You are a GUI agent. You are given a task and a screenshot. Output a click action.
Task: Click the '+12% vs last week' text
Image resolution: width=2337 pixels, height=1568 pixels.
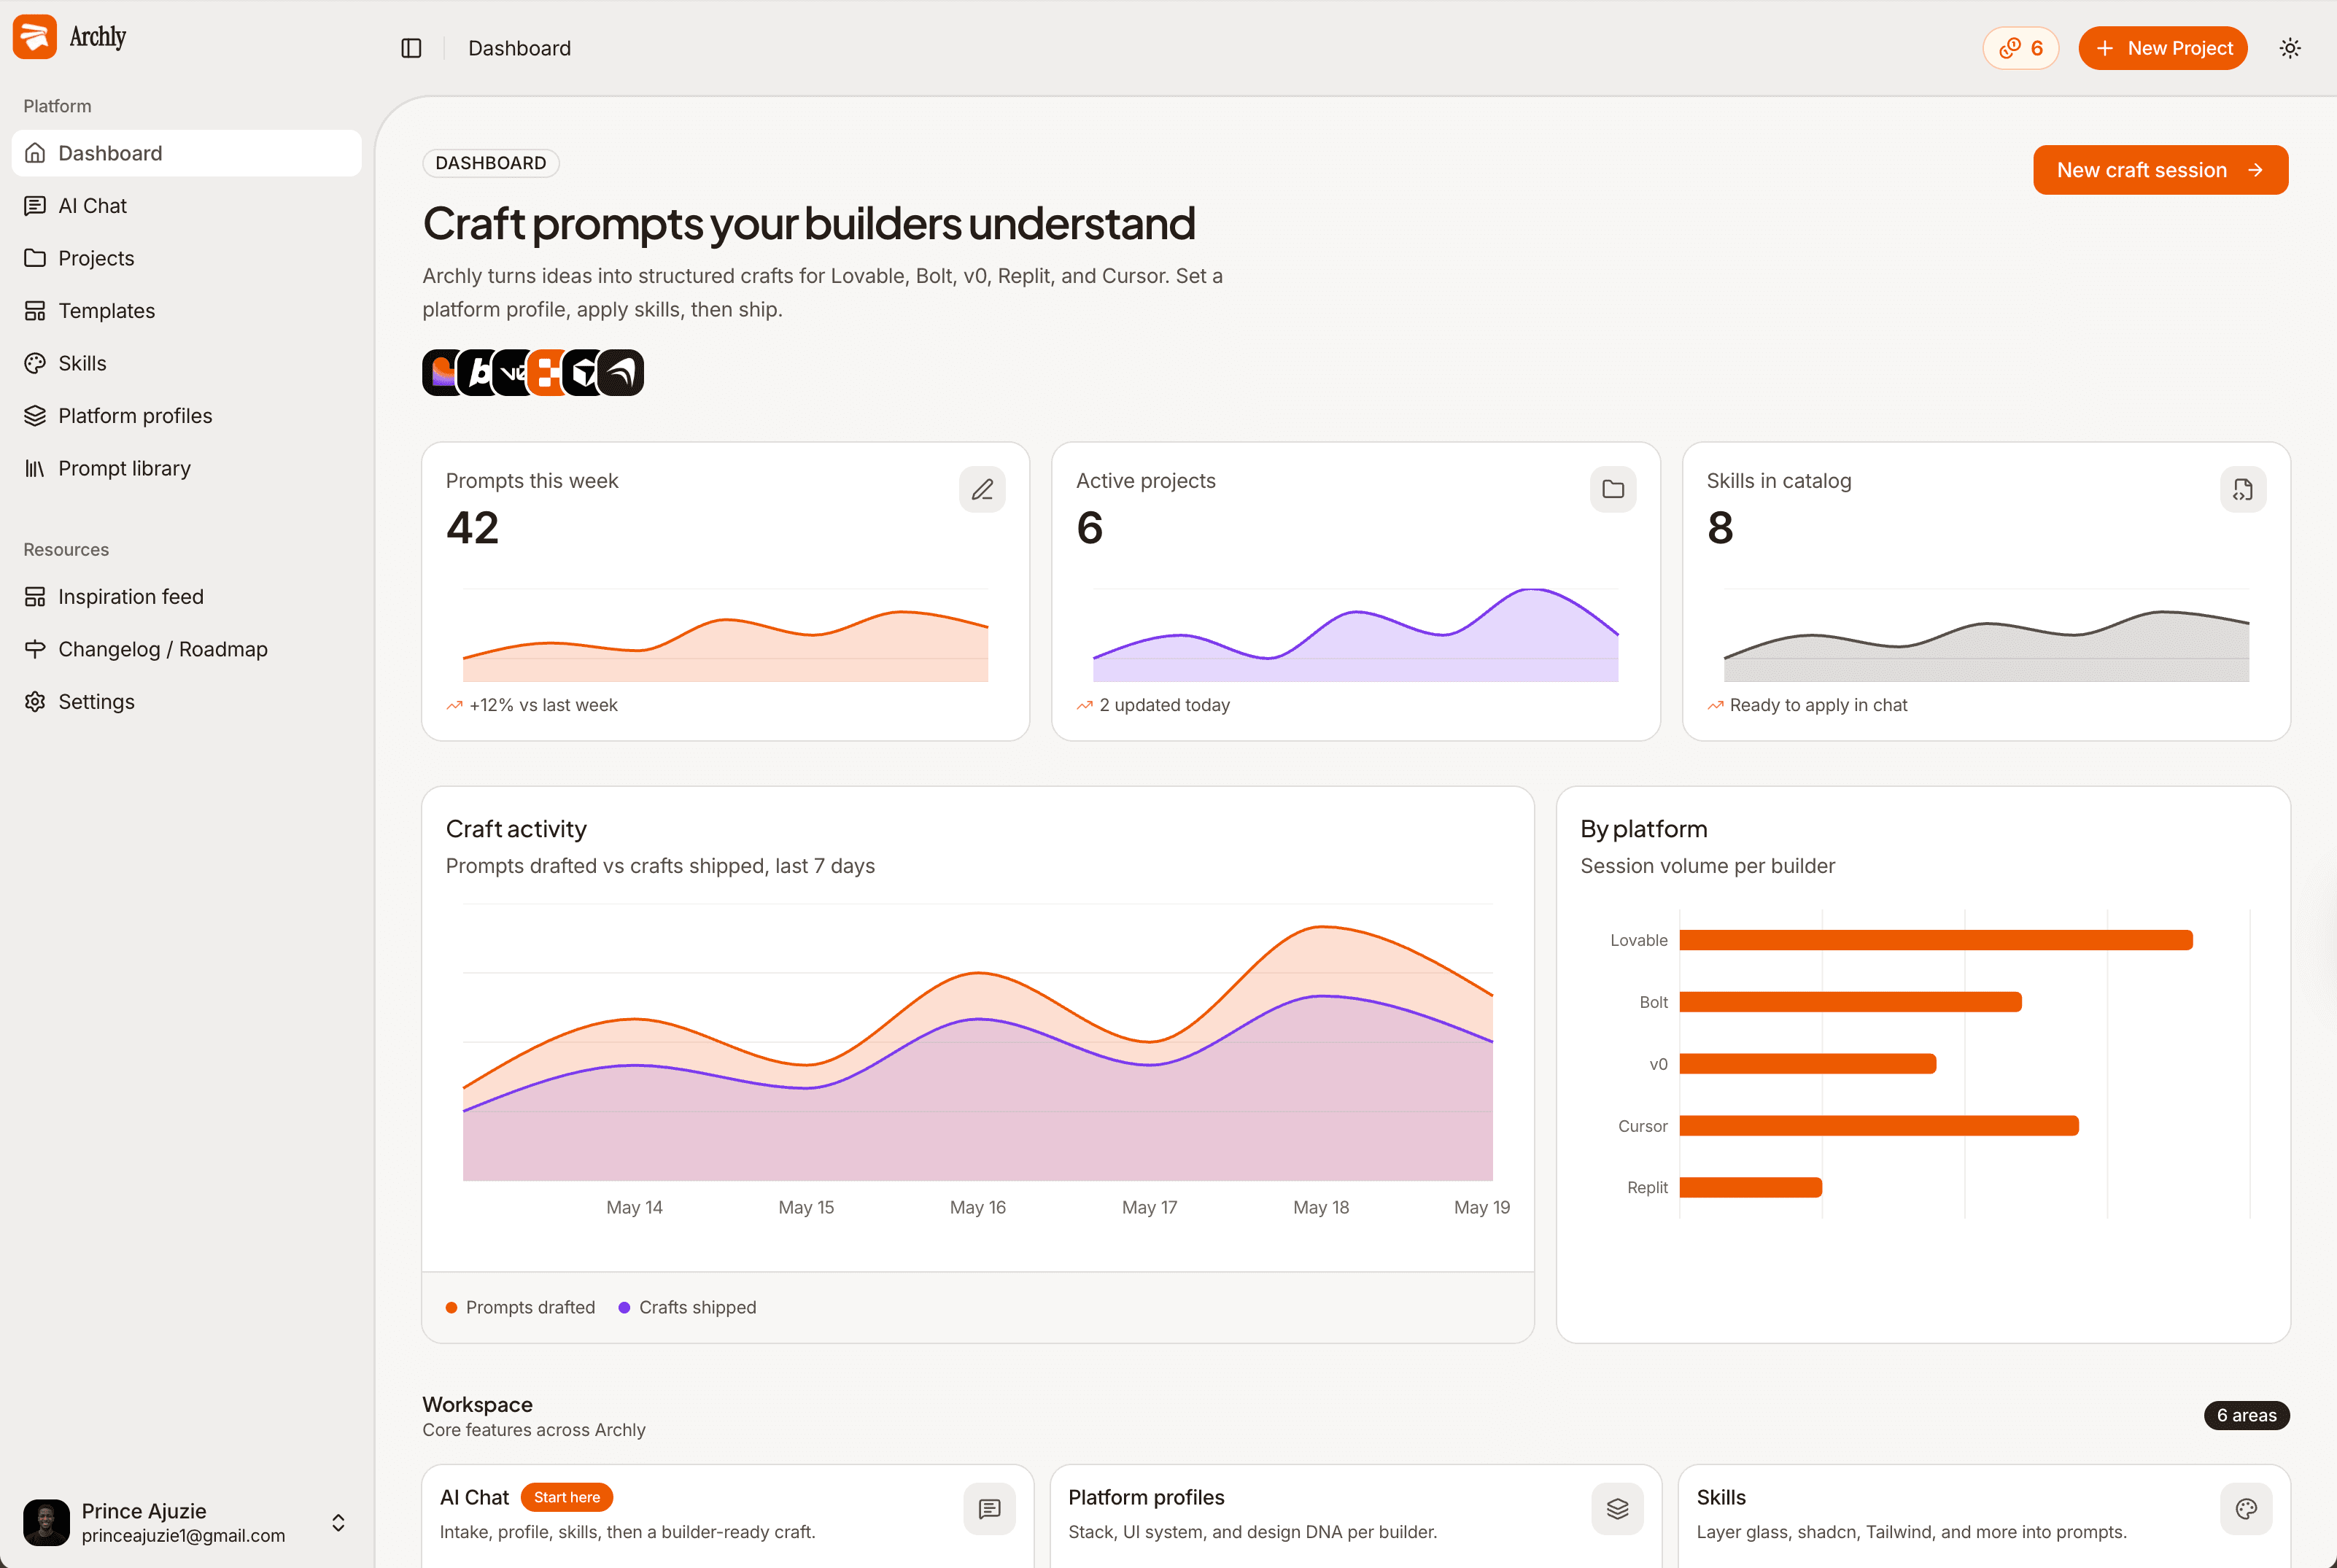(543, 705)
